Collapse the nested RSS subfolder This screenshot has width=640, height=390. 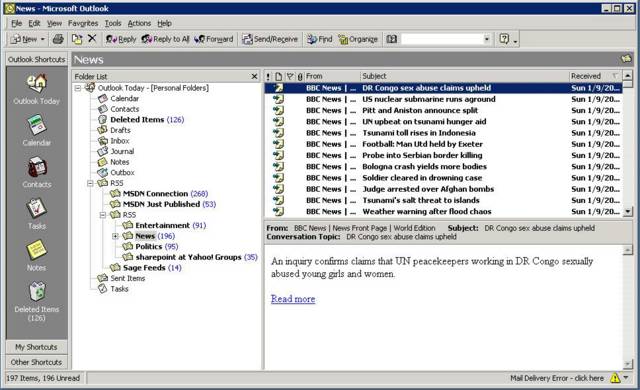[x=103, y=215]
